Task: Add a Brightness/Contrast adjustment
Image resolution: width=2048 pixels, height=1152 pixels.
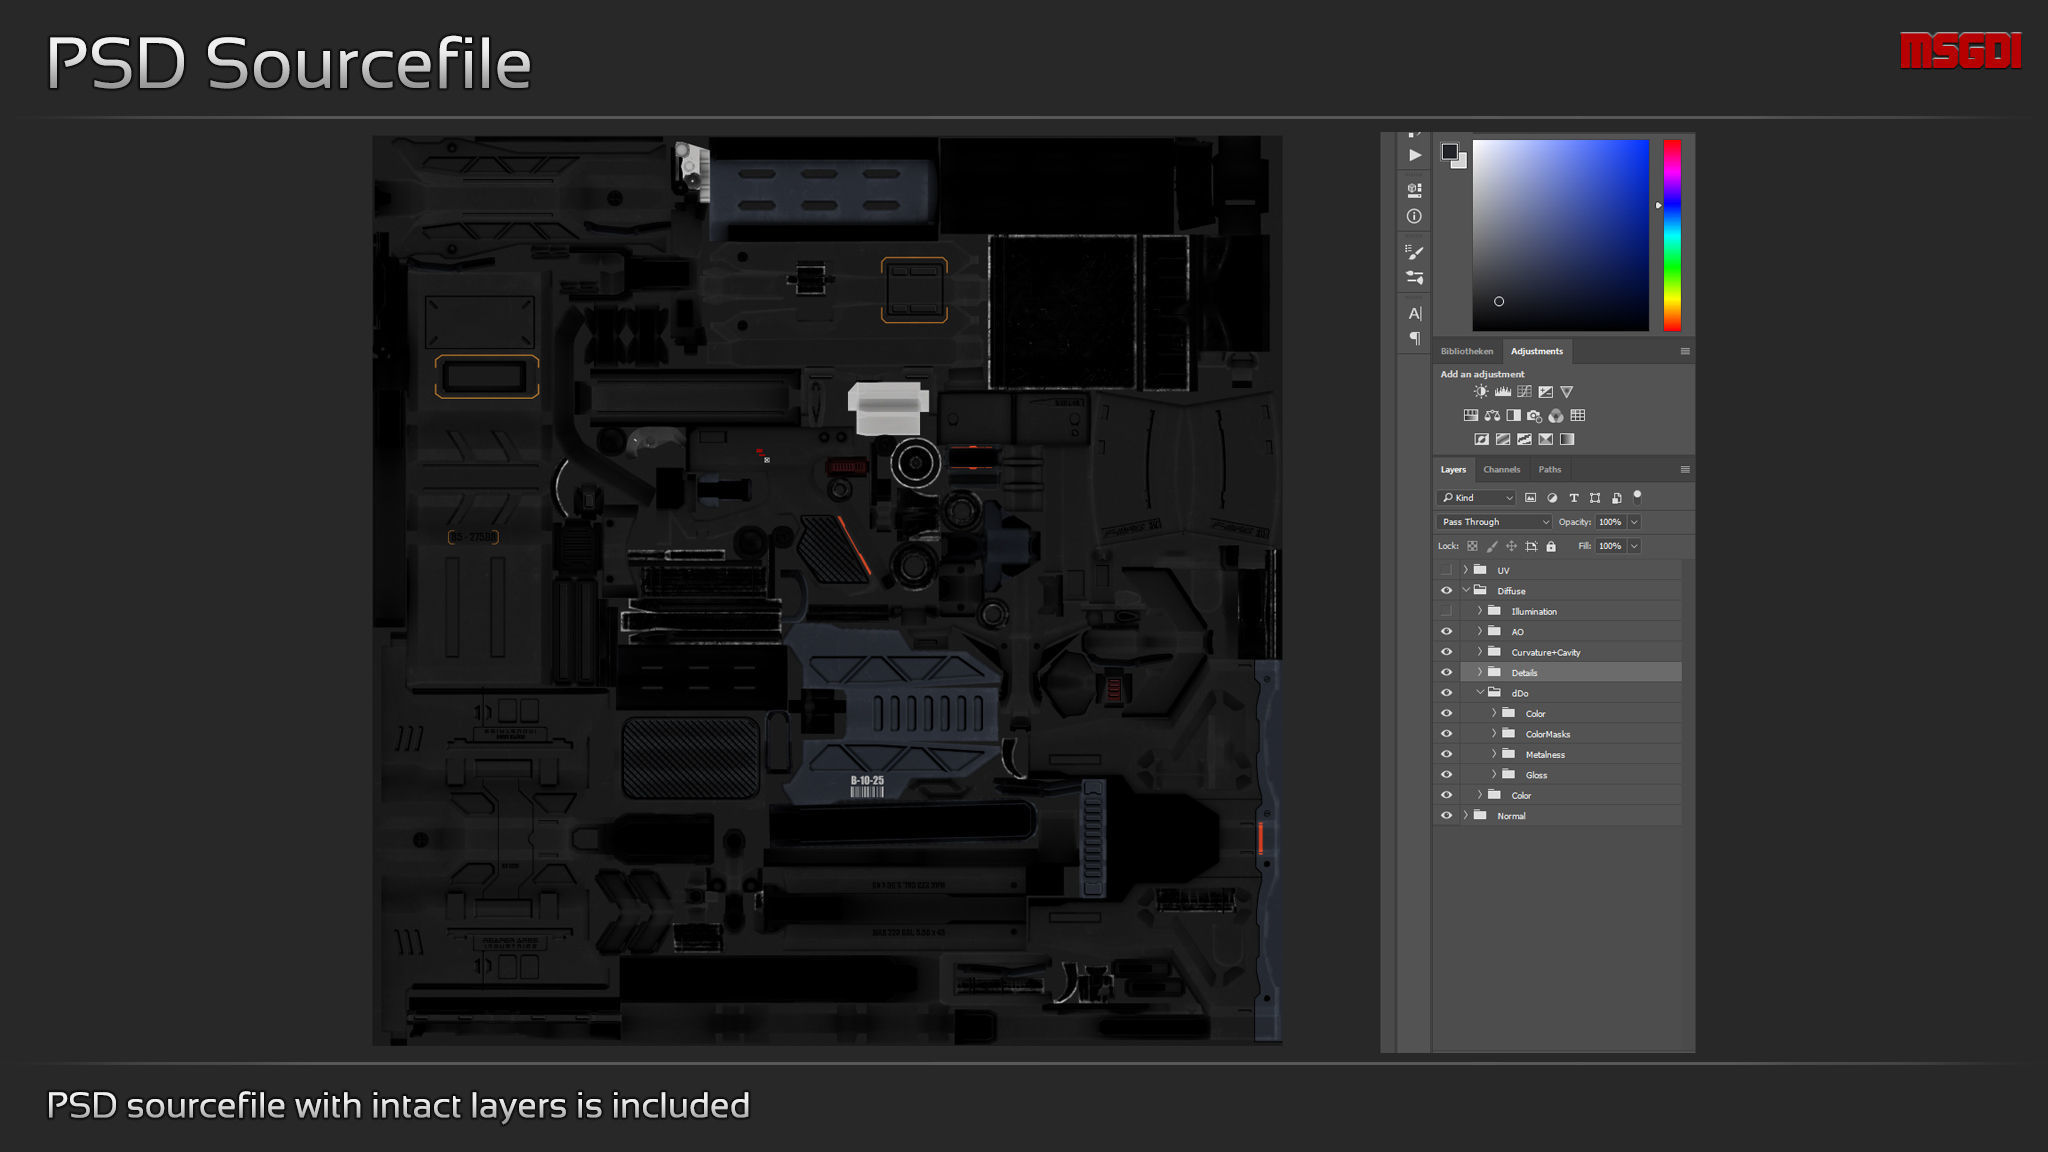Action: (x=1481, y=392)
